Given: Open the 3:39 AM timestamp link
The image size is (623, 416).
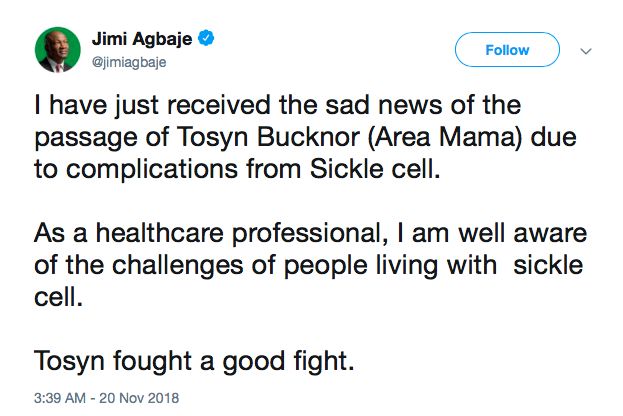Looking at the screenshot, I should click(x=60, y=398).
